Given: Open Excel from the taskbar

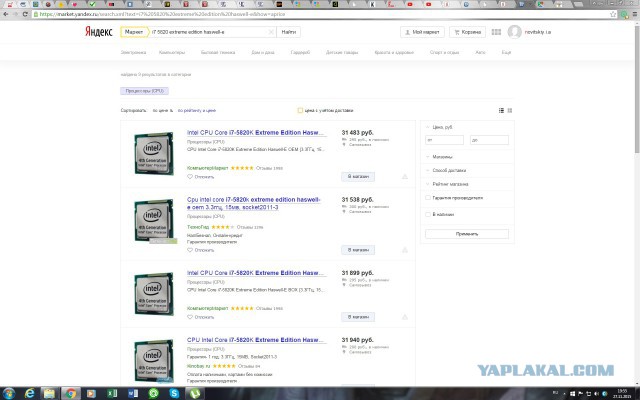Looking at the screenshot, I should tap(112, 393).
